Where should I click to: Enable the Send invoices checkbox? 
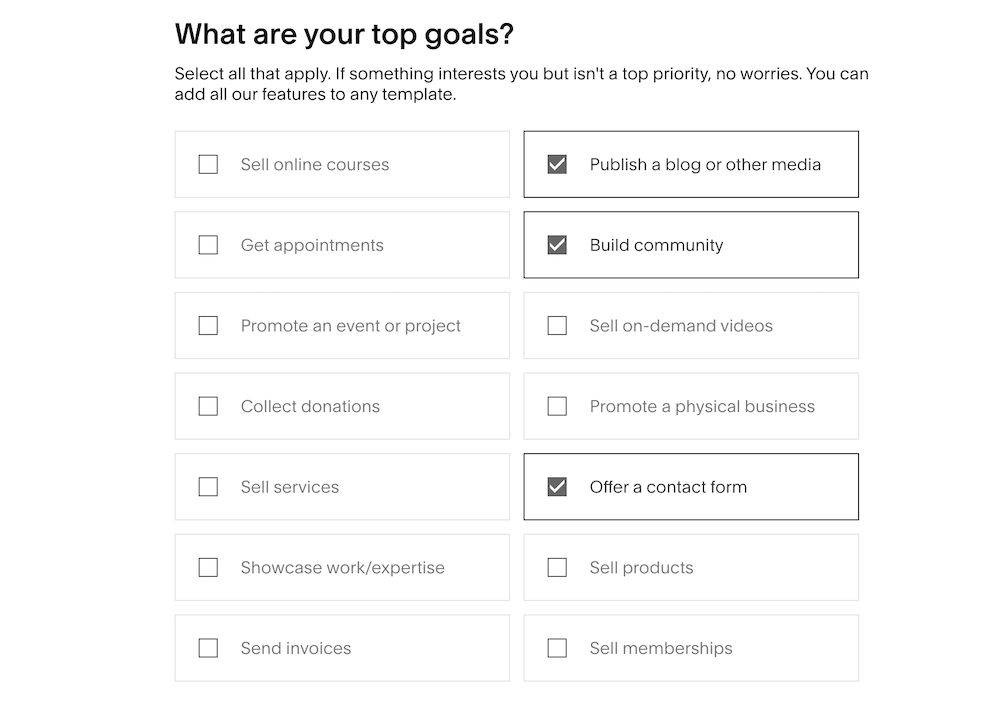pos(208,648)
